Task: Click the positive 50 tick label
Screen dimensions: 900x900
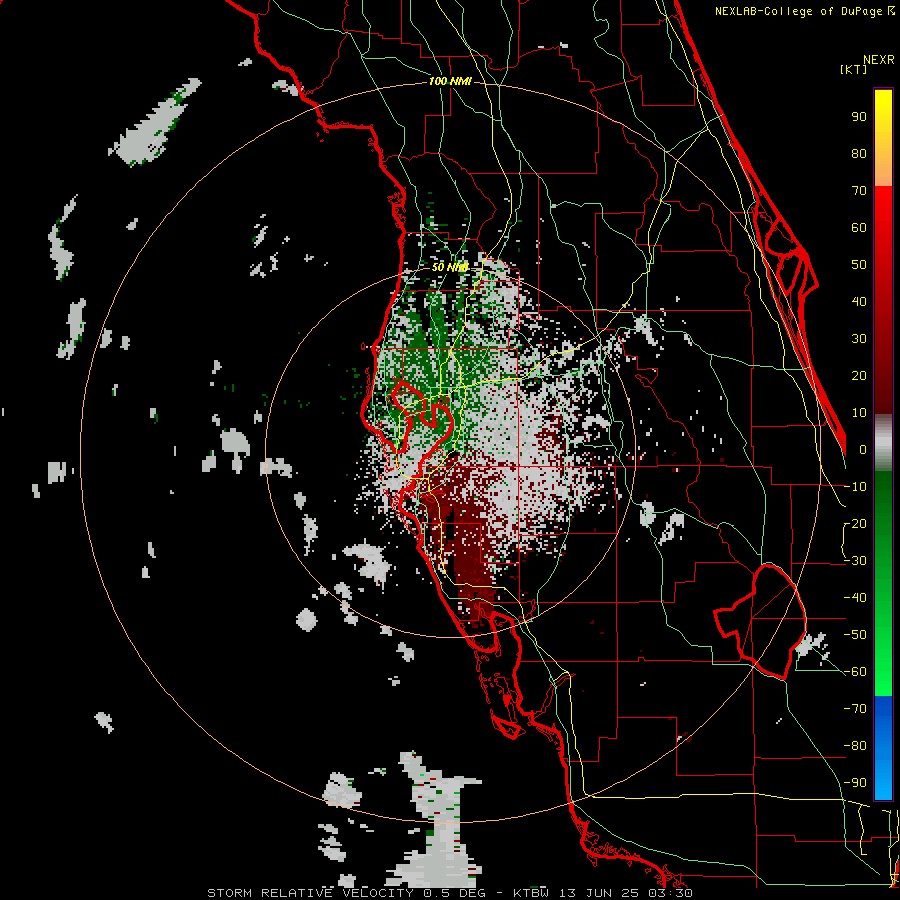Action: 859,265
